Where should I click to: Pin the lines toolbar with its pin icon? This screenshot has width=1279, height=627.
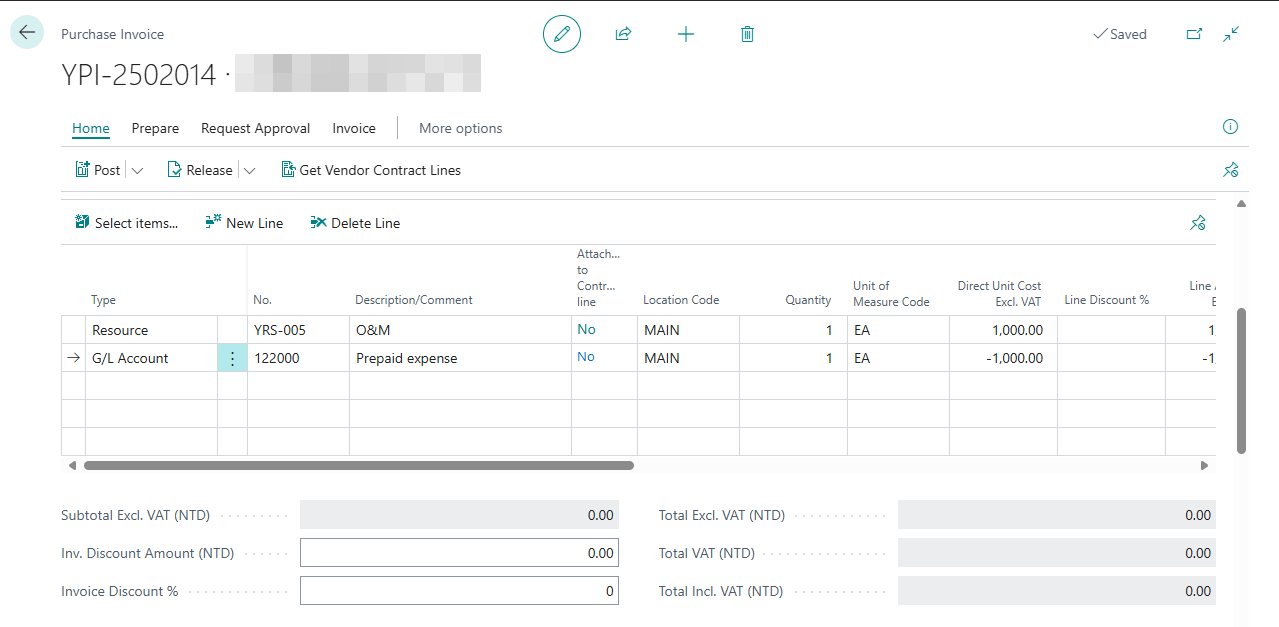tap(1198, 223)
